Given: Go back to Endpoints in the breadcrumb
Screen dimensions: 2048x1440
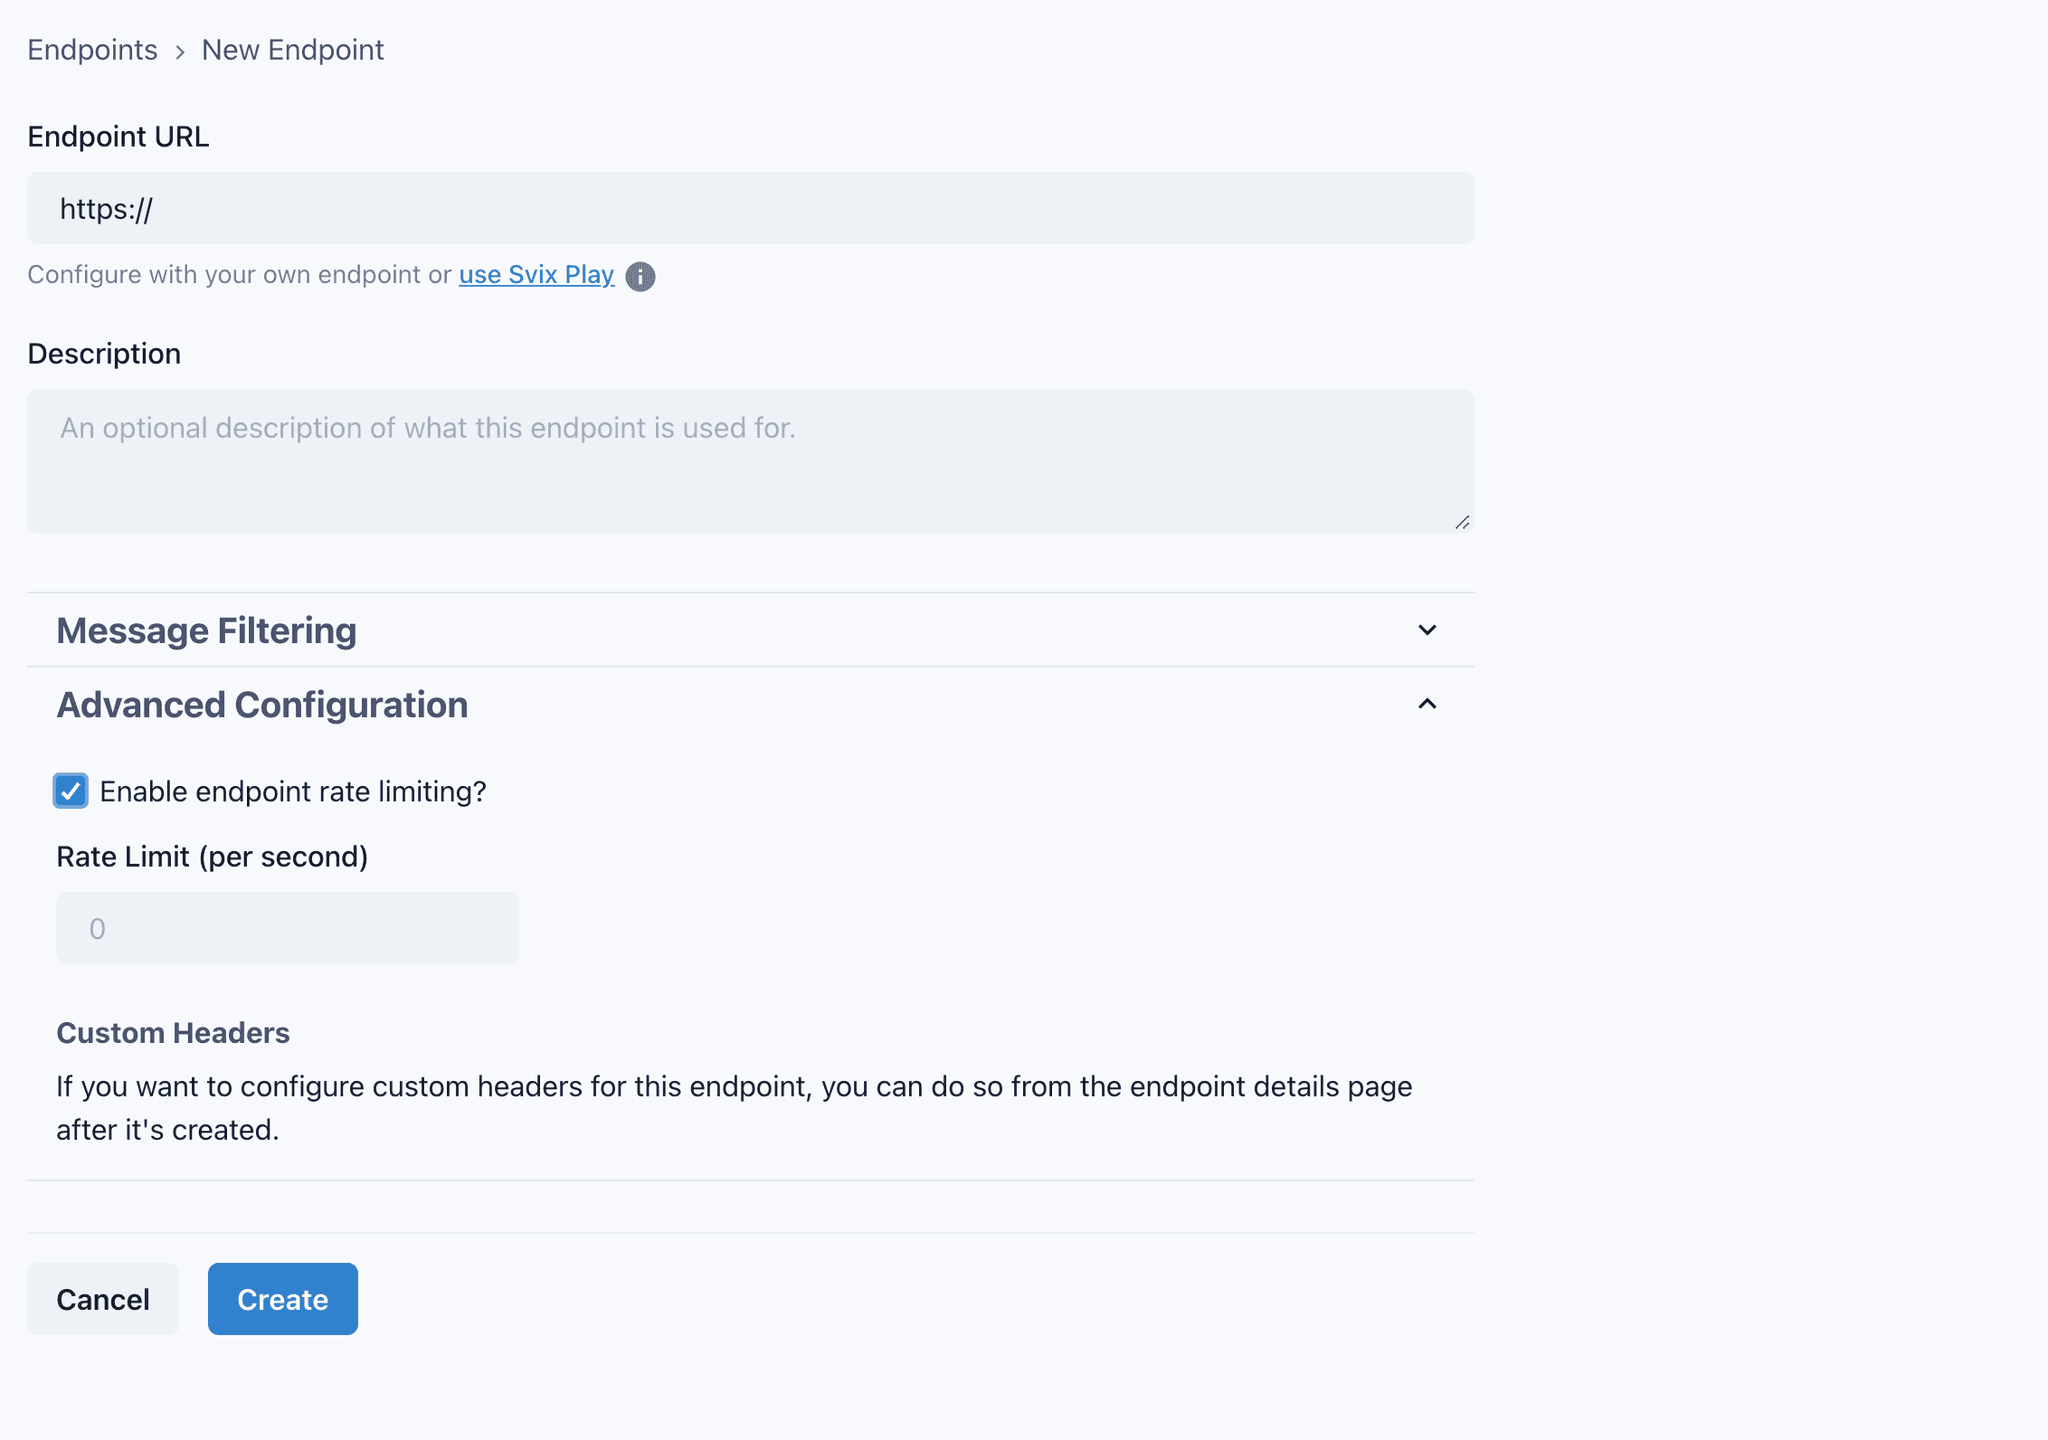Looking at the screenshot, I should 92,50.
